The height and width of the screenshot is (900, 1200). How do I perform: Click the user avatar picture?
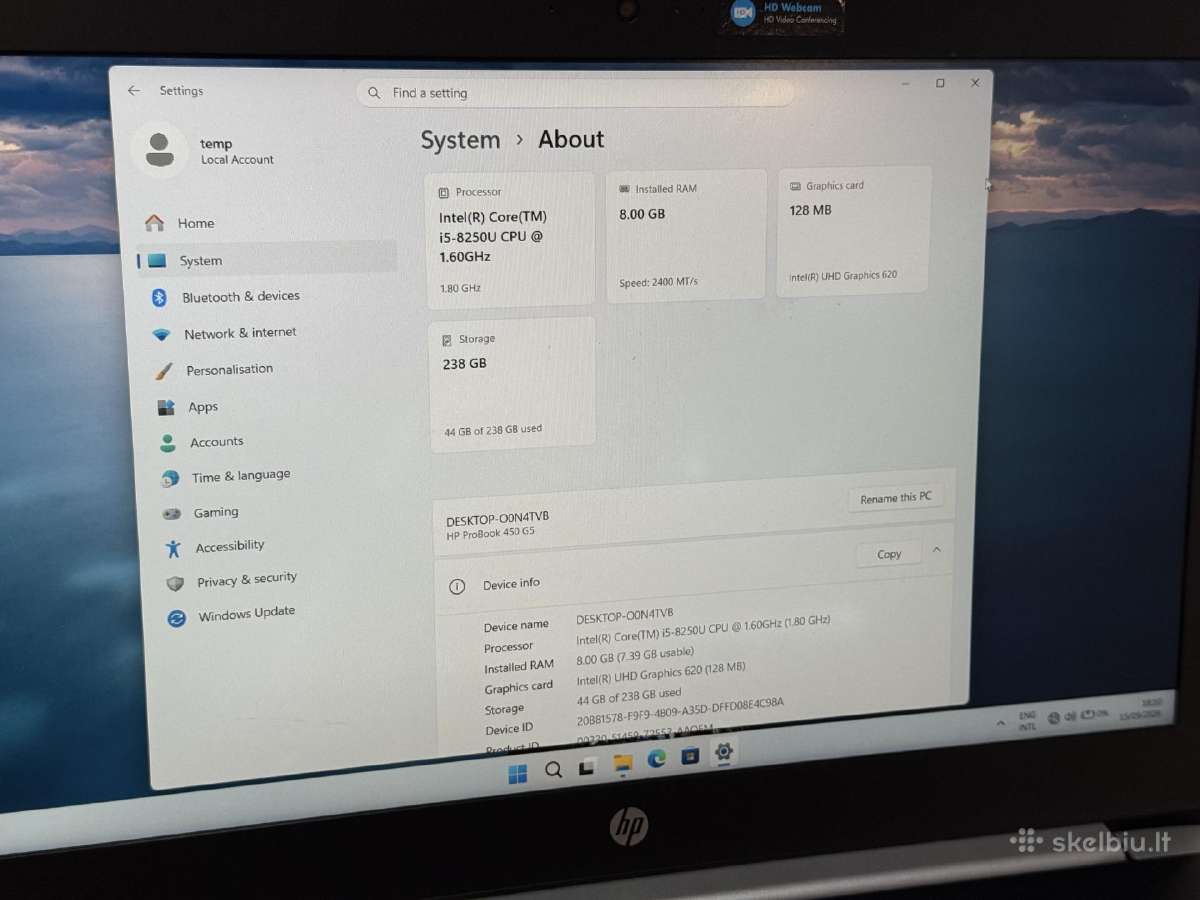tap(159, 149)
